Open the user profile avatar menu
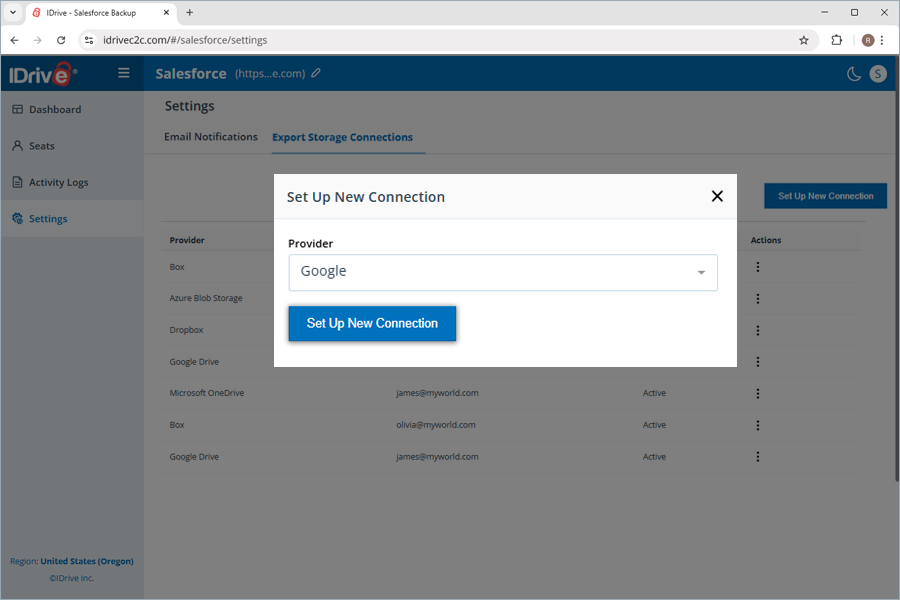This screenshot has width=900, height=600. pos(877,73)
